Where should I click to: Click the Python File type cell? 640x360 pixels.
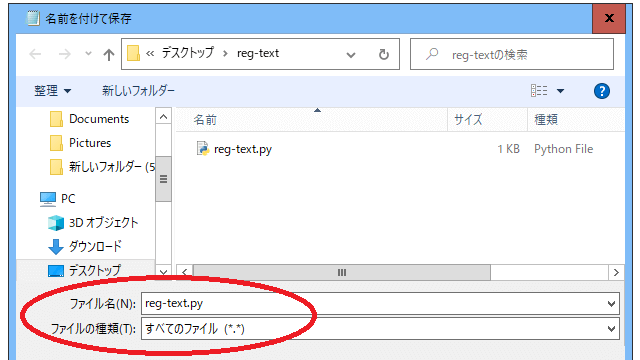(x=563, y=149)
